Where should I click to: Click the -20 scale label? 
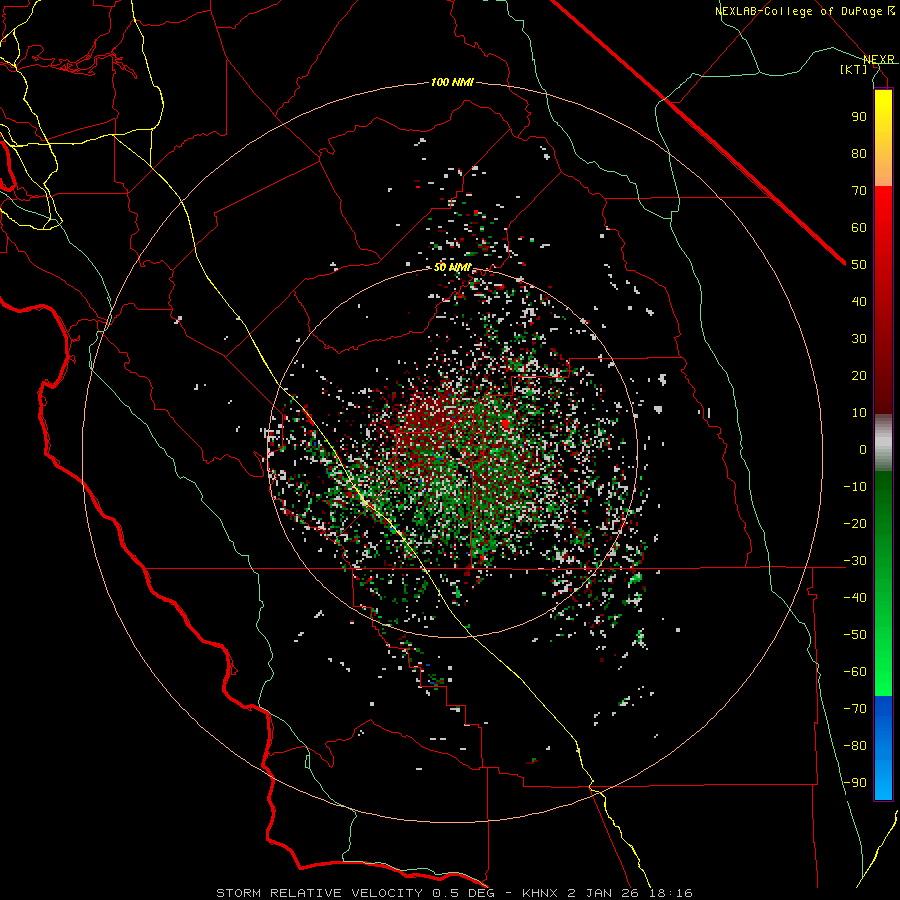(x=855, y=523)
